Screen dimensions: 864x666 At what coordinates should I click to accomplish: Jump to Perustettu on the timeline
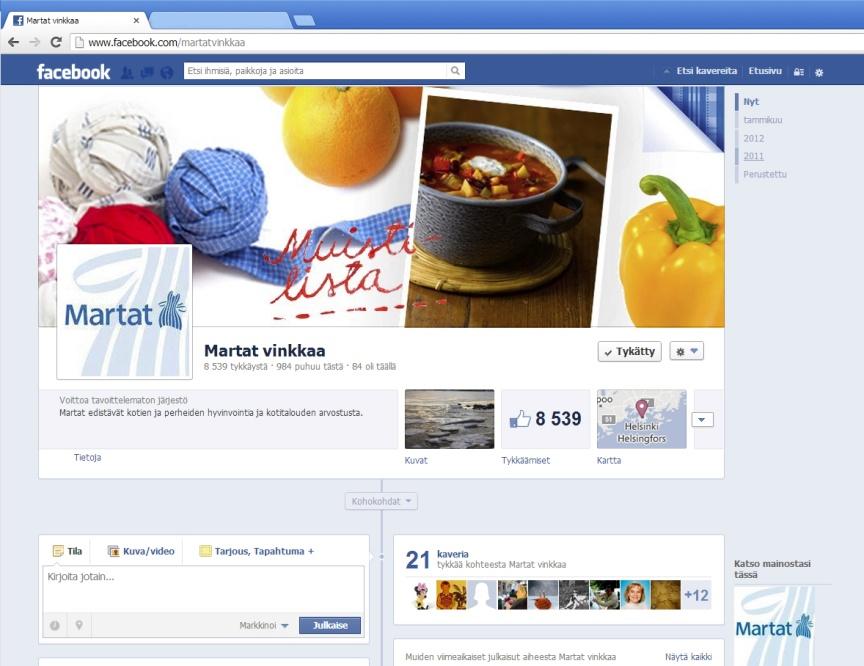point(765,174)
